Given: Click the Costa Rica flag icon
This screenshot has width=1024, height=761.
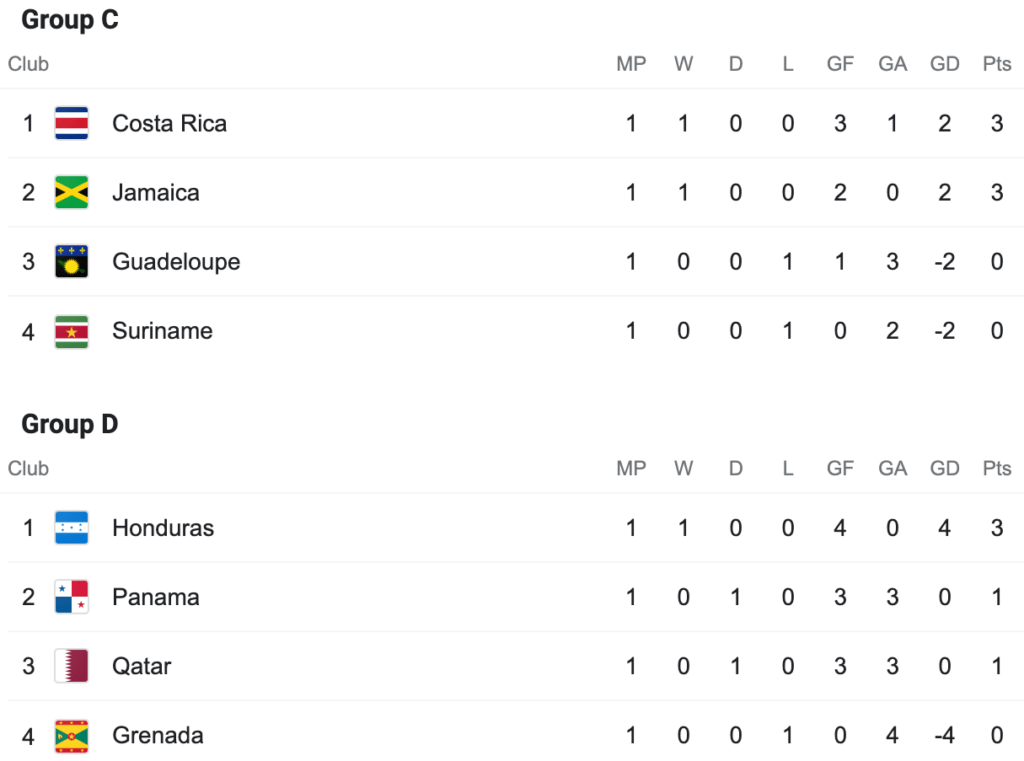Looking at the screenshot, I should [x=72, y=123].
